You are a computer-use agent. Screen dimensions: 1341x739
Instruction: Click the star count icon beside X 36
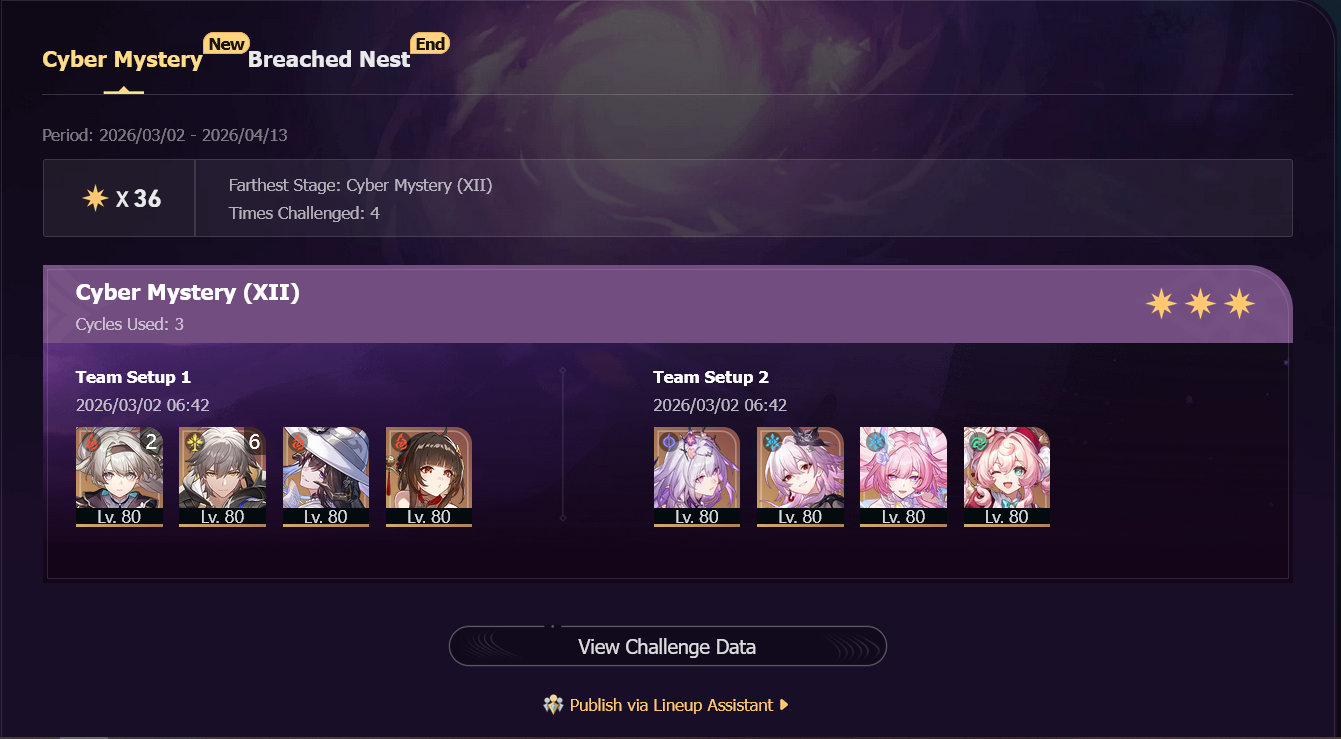point(95,198)
